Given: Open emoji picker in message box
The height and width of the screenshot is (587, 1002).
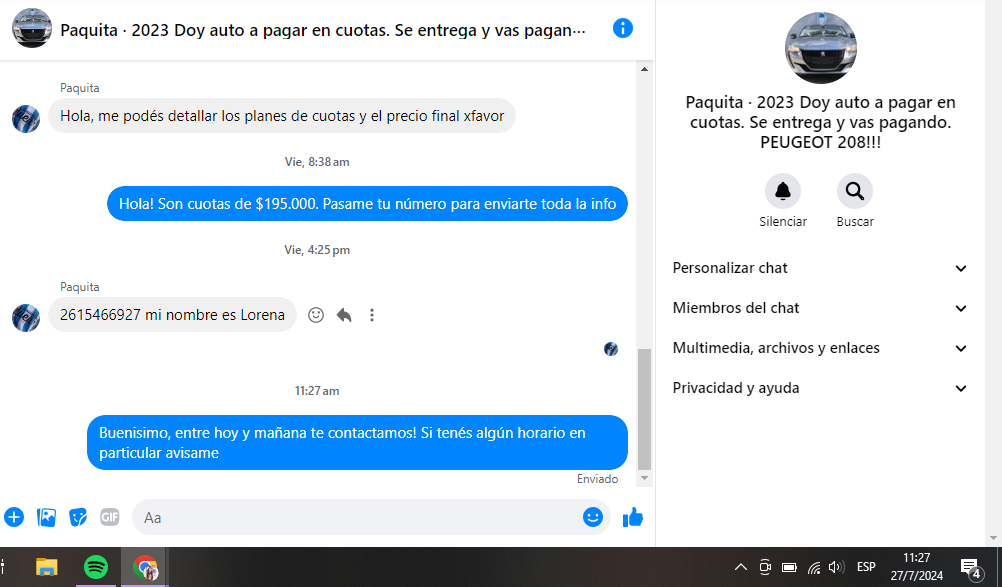Looking at the screenshot, I should coord(592,517).
